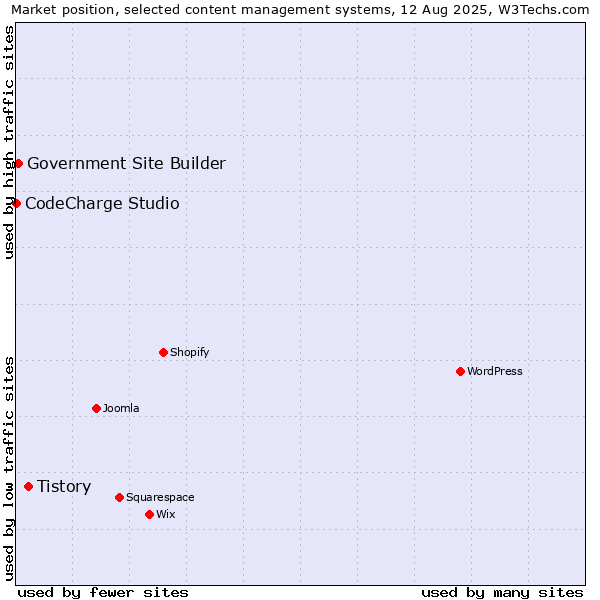Viewport: 600px width, 600px height.
Task: Click 'used by fewer sites' axis label
Action: (x=103, y=593)
